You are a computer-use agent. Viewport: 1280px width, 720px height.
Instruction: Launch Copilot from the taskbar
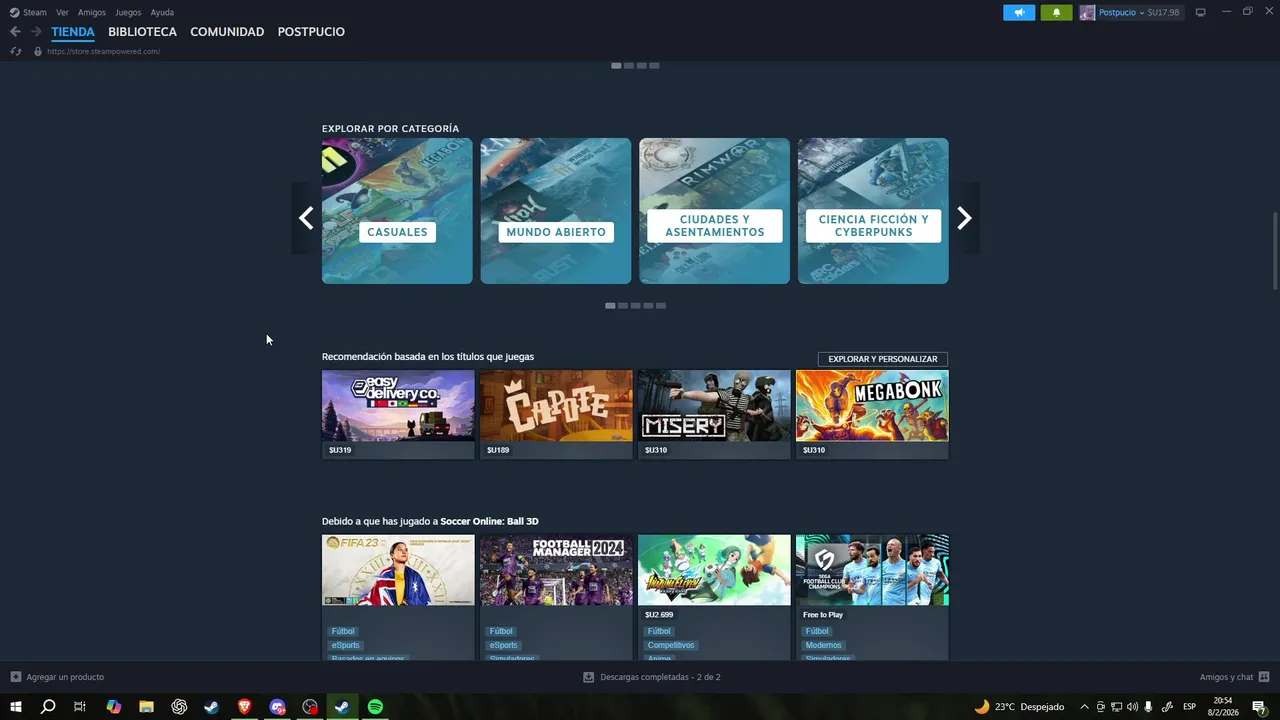click(113, 707)
